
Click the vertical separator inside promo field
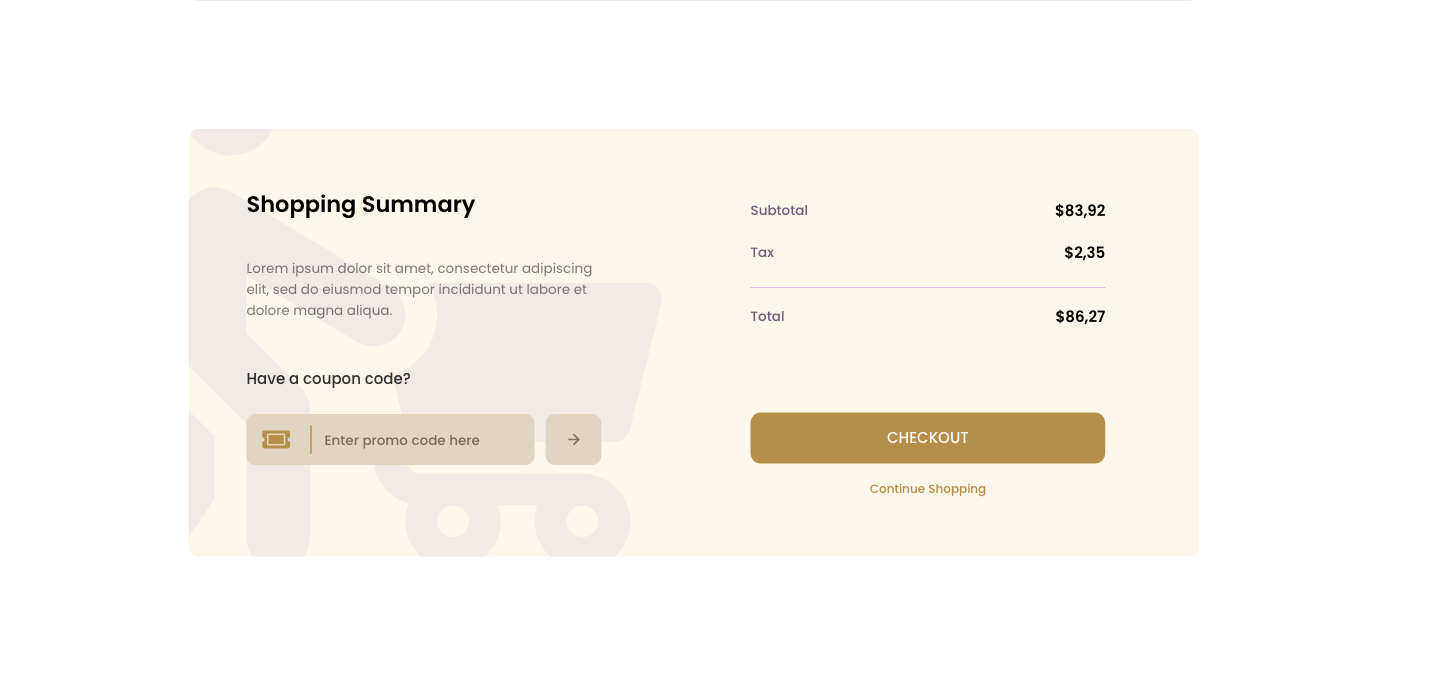tap(311, 440)
